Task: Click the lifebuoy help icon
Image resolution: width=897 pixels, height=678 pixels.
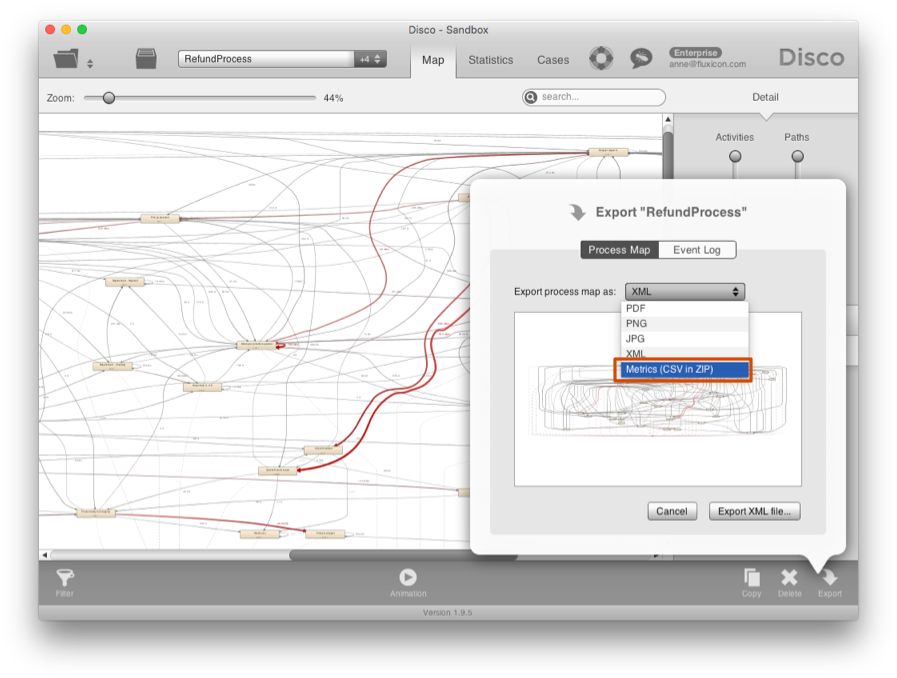Action: 601,58
